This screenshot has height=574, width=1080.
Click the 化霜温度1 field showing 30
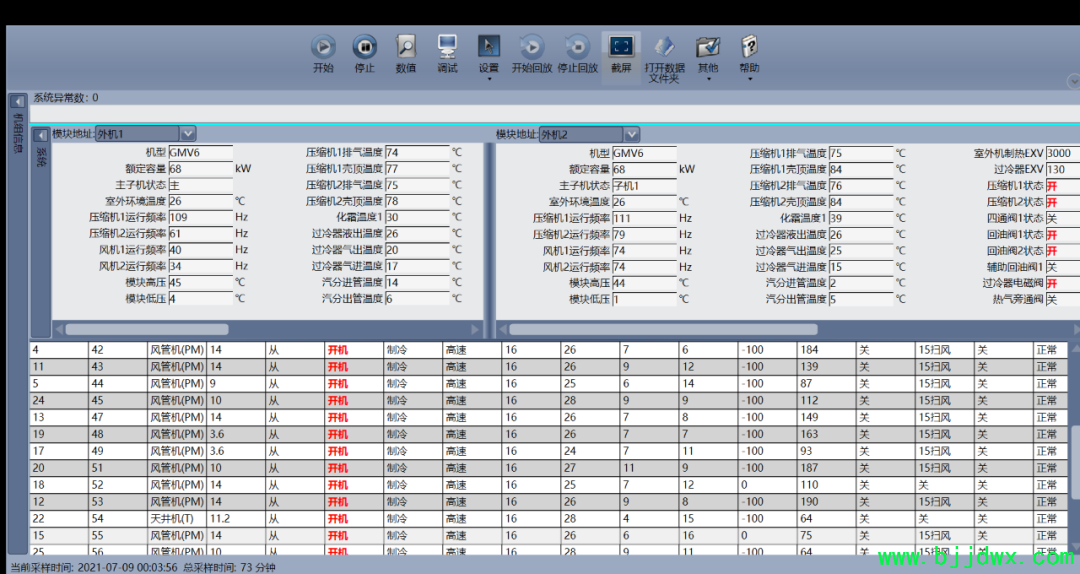[x=417, y=217]
